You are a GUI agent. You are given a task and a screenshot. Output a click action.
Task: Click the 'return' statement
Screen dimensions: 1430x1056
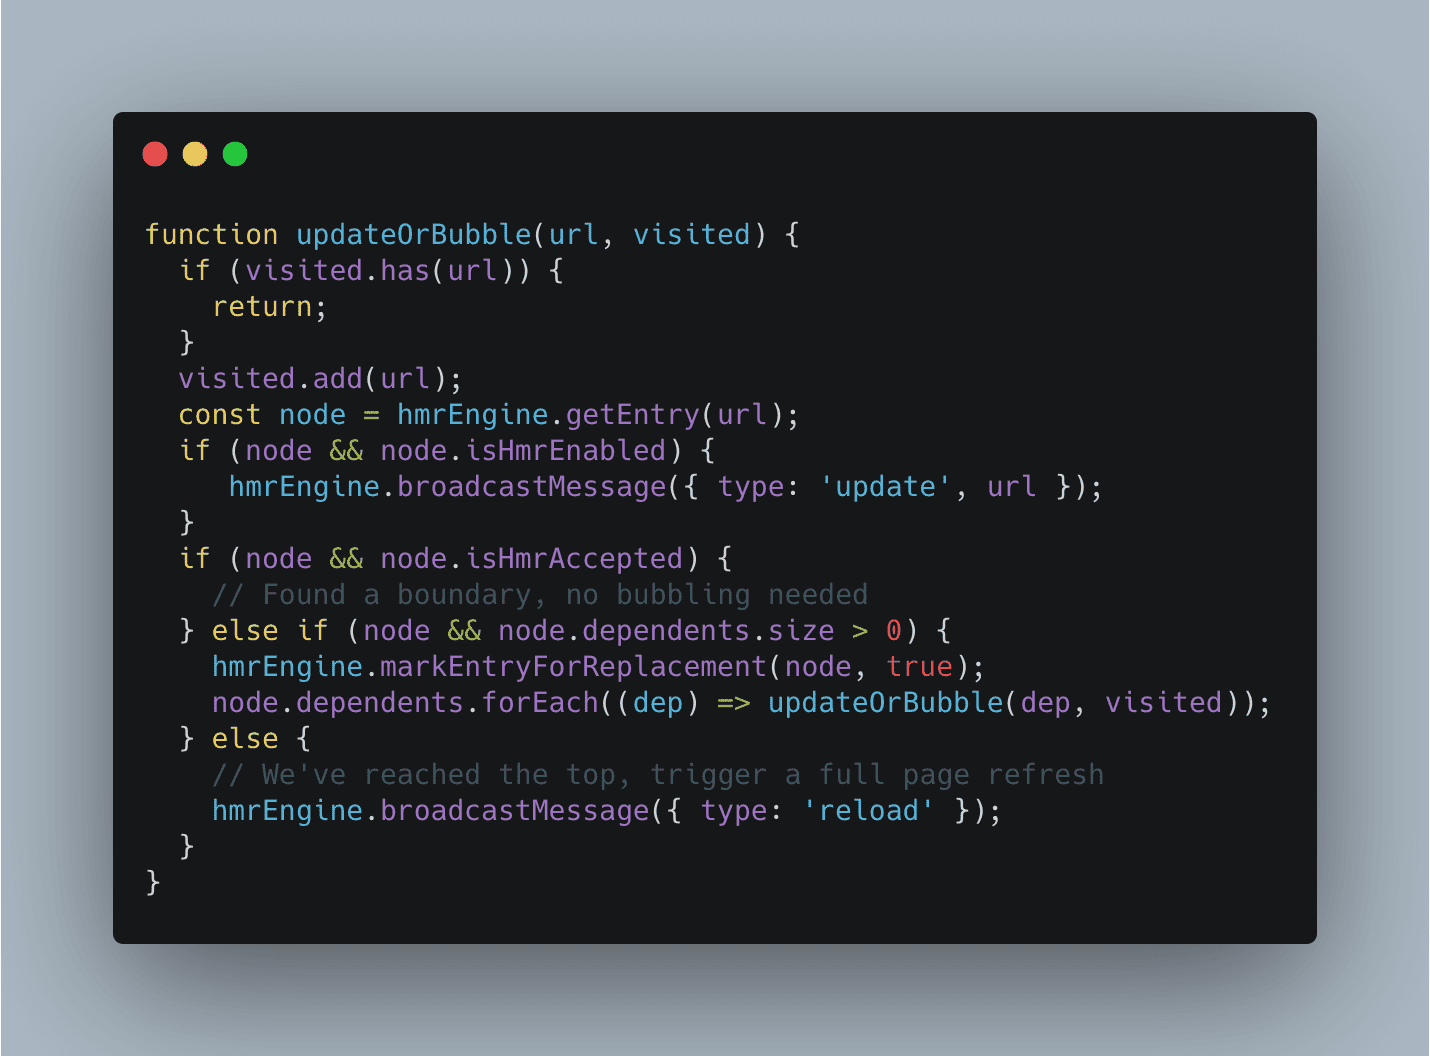click(262, 307)
